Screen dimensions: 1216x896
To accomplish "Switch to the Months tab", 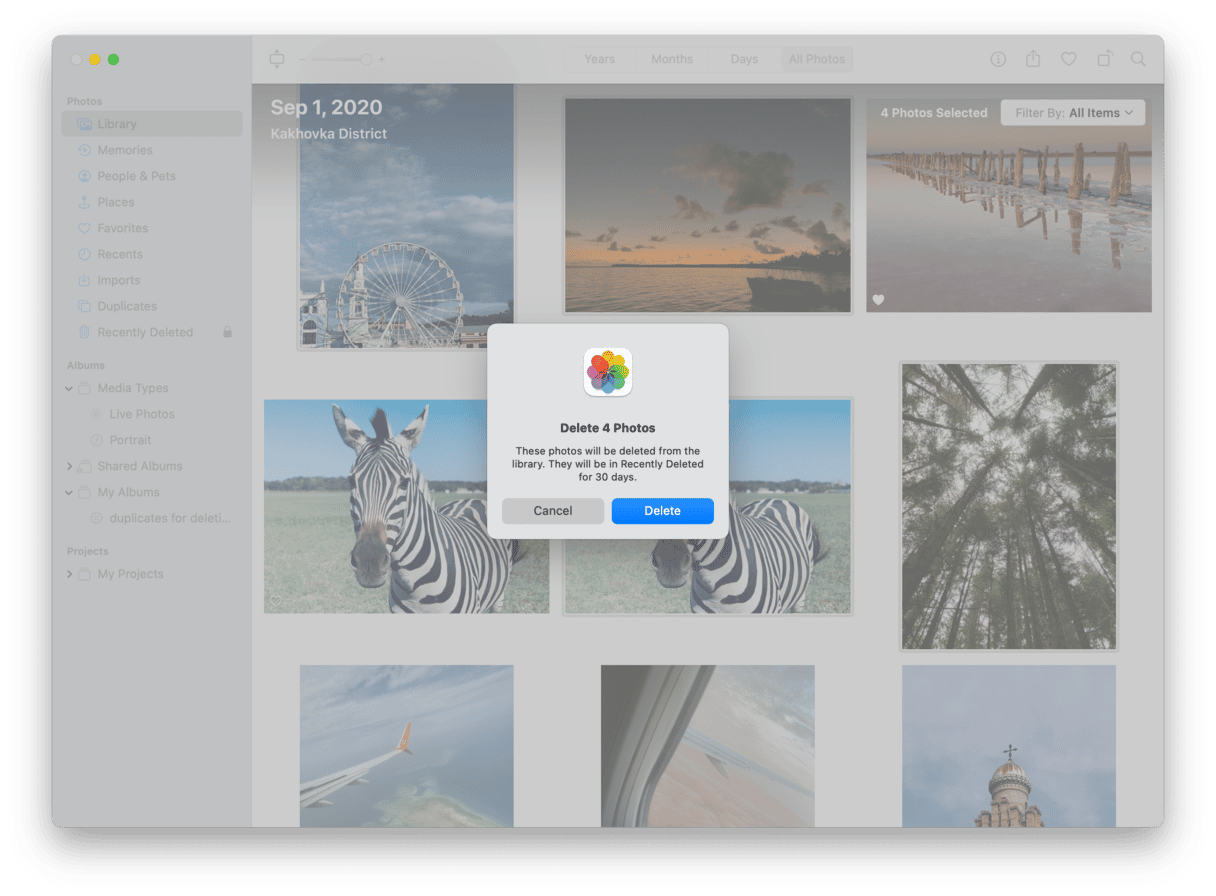I will click(671, 59).
